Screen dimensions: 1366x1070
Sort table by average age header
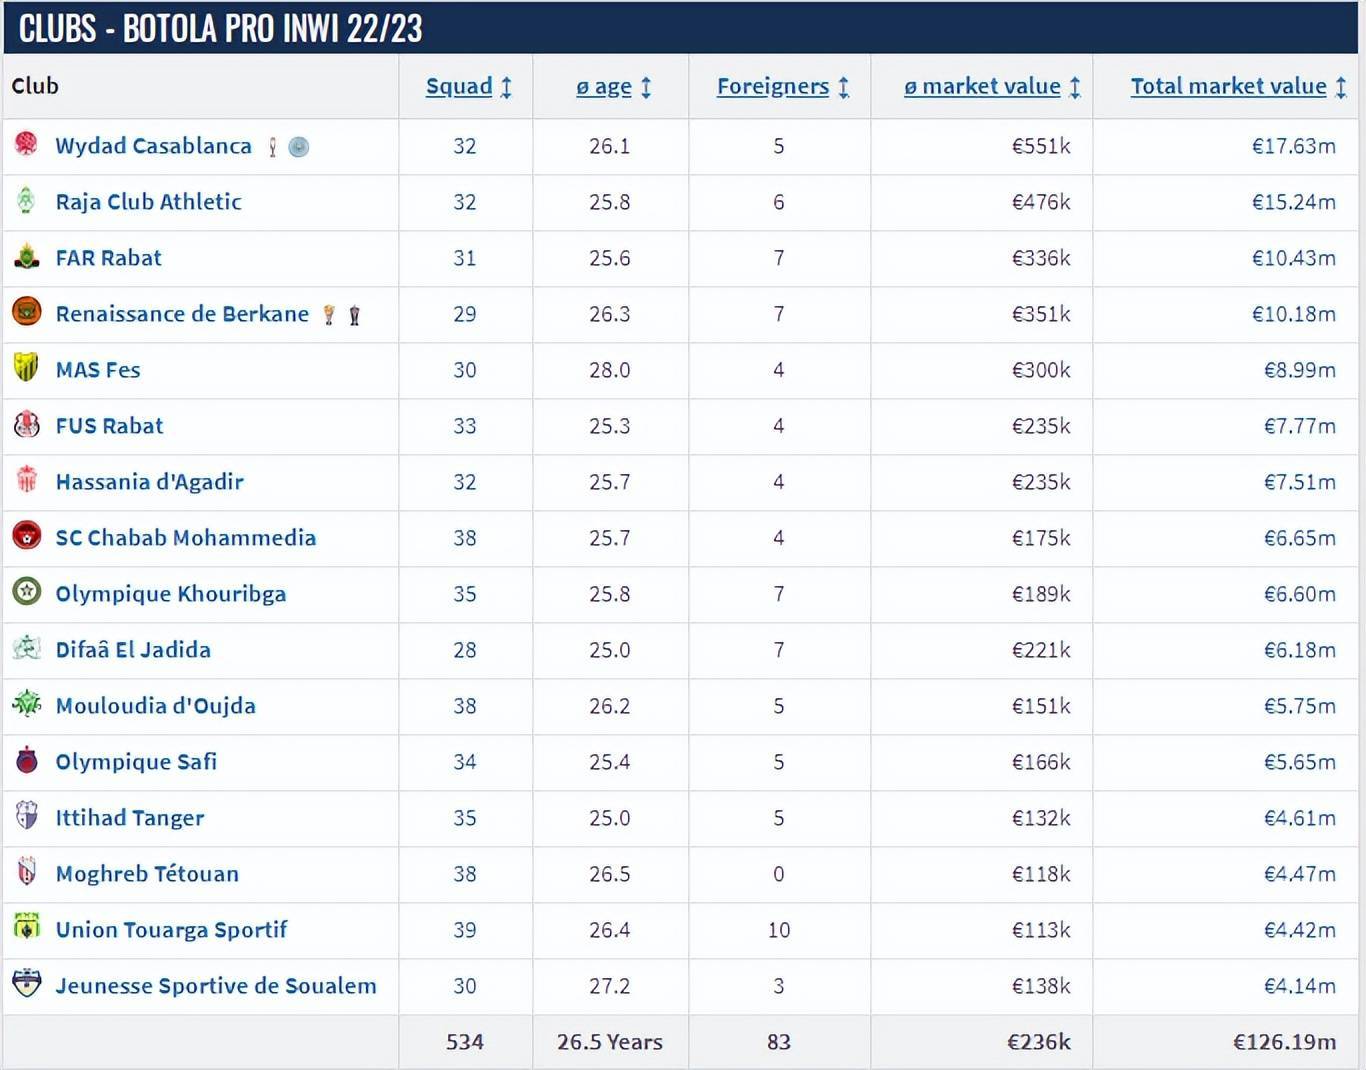(604, 87)
